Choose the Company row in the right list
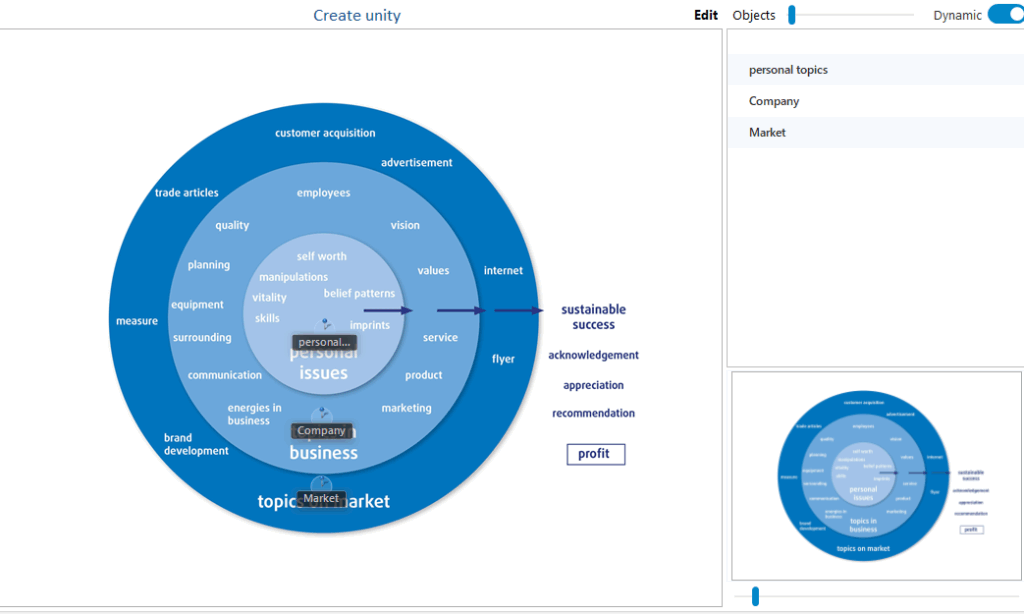Screen dimensions: 1024x614 click(x=774, y=101)
